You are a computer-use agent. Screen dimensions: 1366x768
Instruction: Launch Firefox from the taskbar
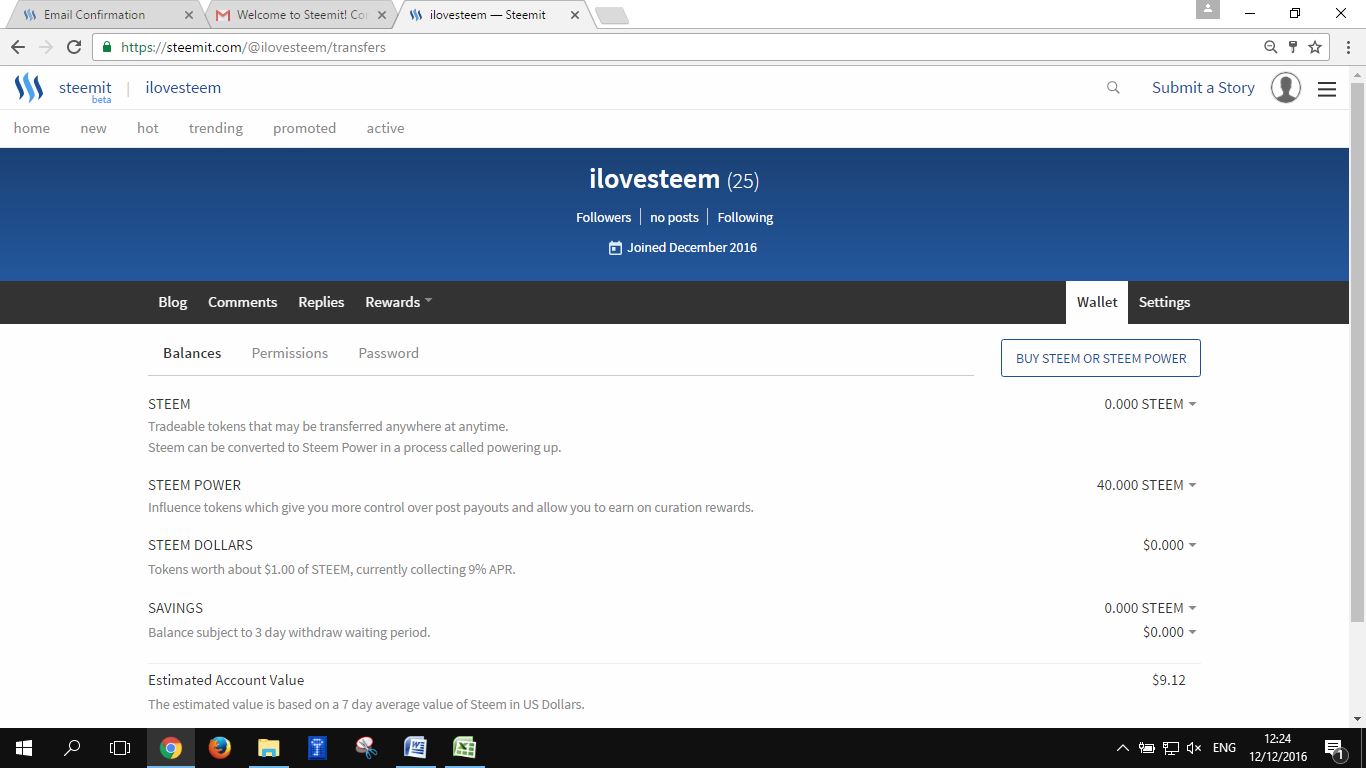(220, 748)
